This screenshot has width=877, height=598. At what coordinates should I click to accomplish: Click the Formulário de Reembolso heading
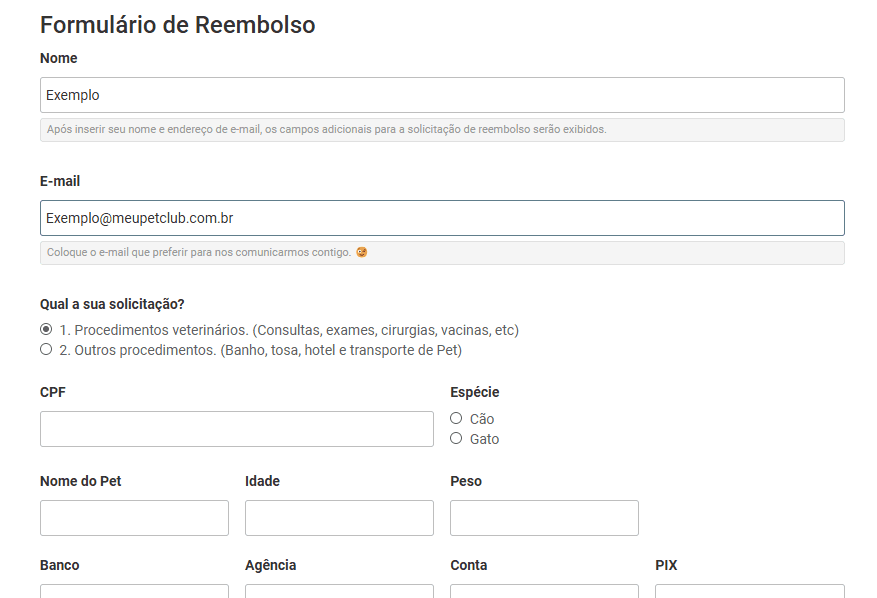pyautogui.click(x=177, y=25)
